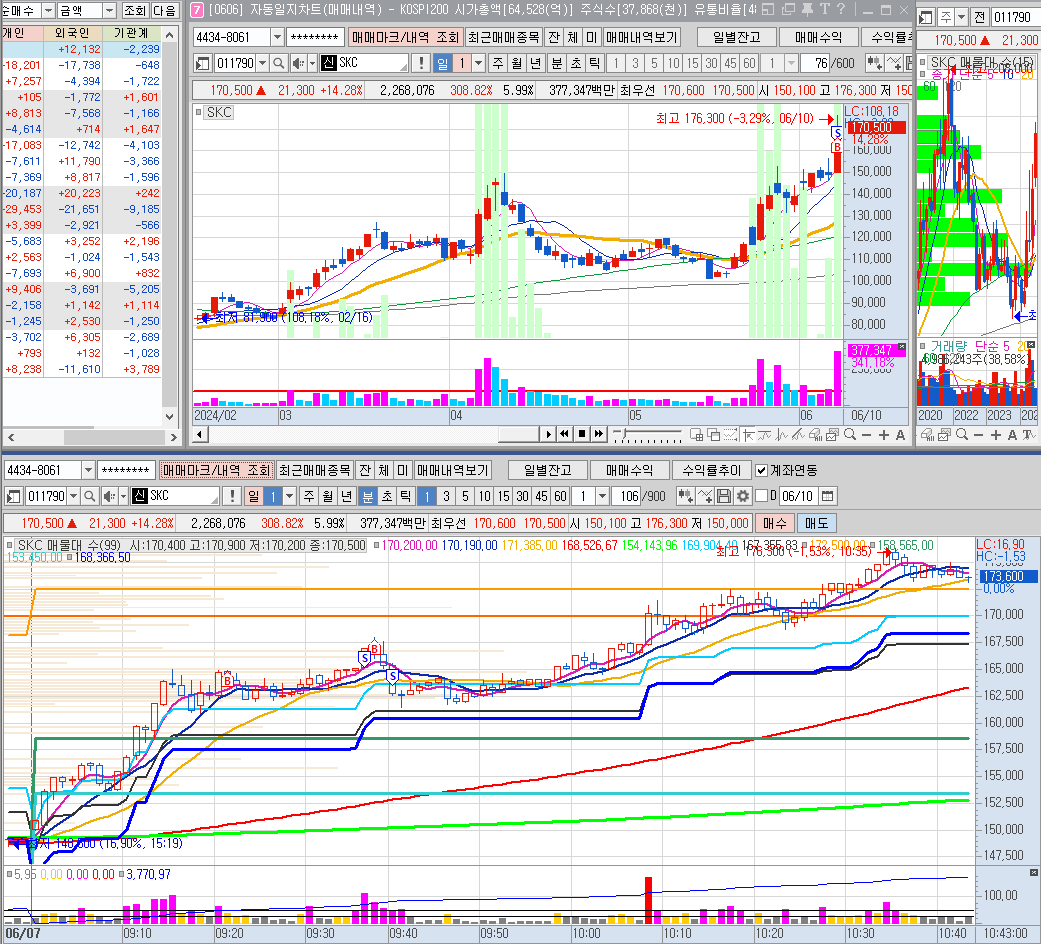
Task: Click the save floppy disk icon in lower toolbar
Action: (x=724, y=496)
